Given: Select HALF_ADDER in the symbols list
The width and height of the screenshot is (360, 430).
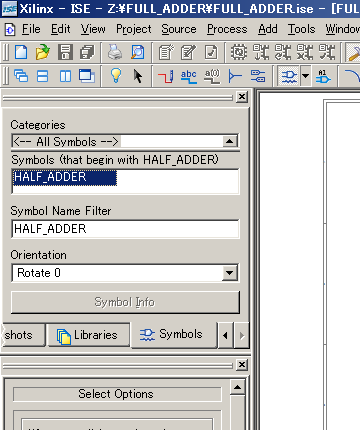Looking at the screenshot, I should coord(64,177).
